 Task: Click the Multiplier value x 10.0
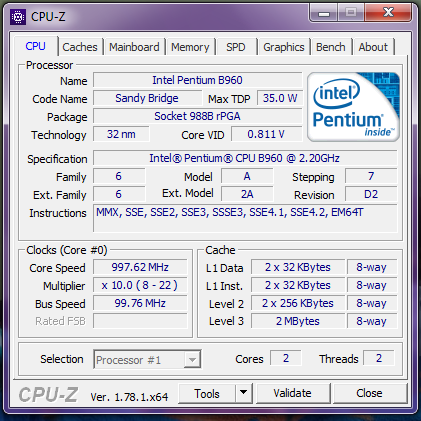click(140, 285)
